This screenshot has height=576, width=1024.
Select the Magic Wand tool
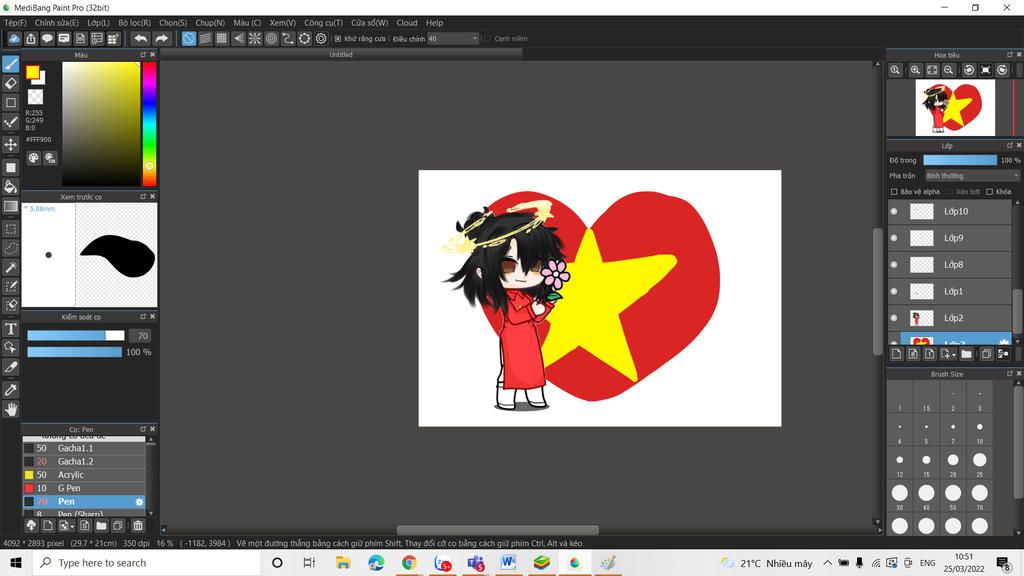pyautogui.click(x=10, y=268)
